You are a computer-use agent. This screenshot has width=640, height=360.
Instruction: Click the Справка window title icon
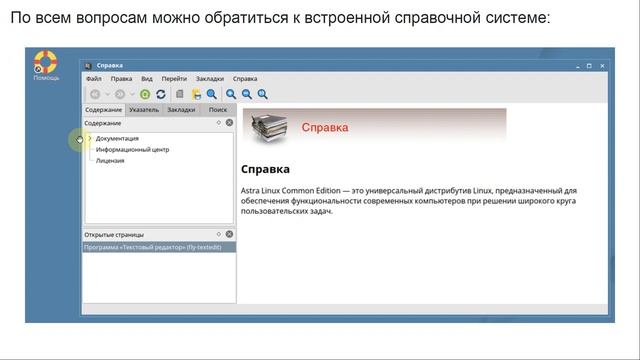tap(88, 65)
